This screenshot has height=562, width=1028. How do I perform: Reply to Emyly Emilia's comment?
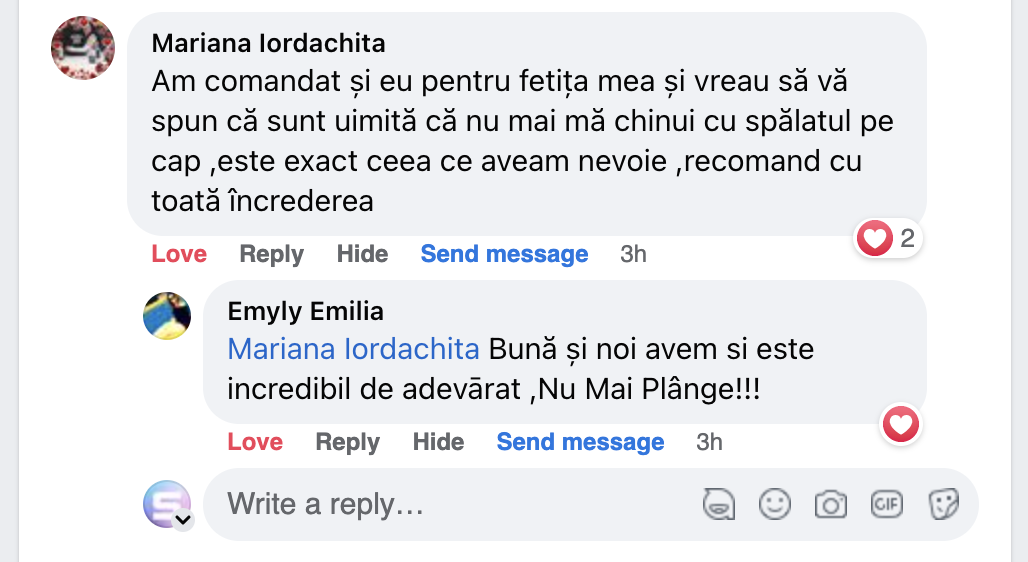pos(347,442)
